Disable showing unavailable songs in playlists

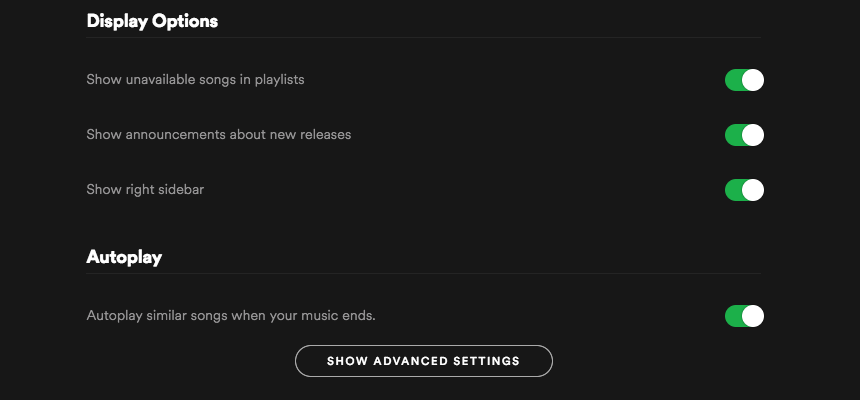[744, 80]
